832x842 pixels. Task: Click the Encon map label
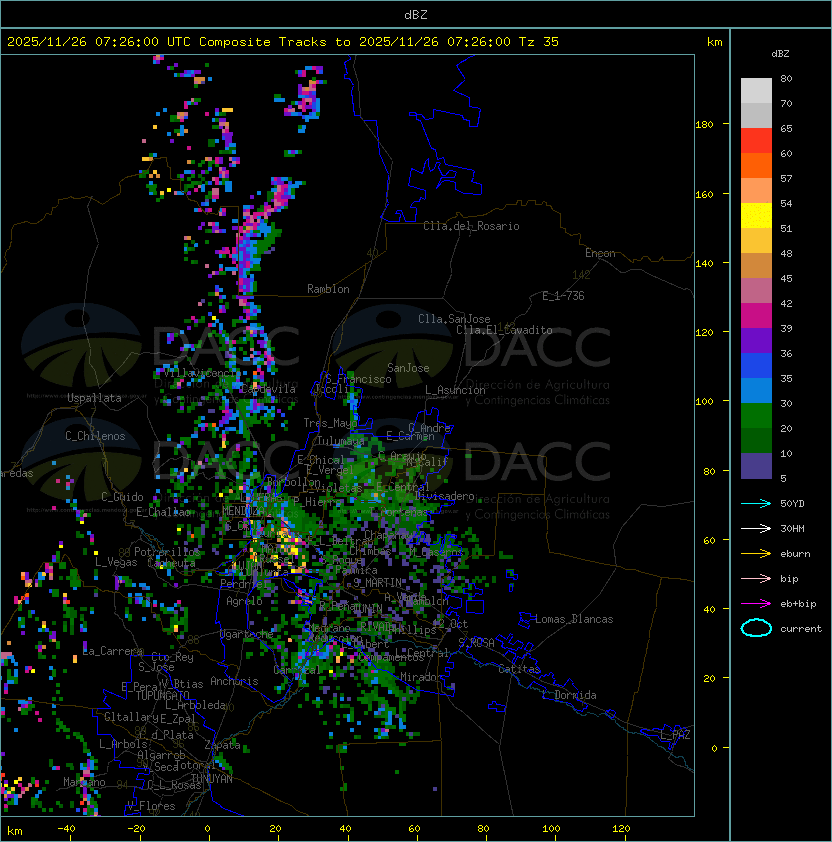(600, 253)
